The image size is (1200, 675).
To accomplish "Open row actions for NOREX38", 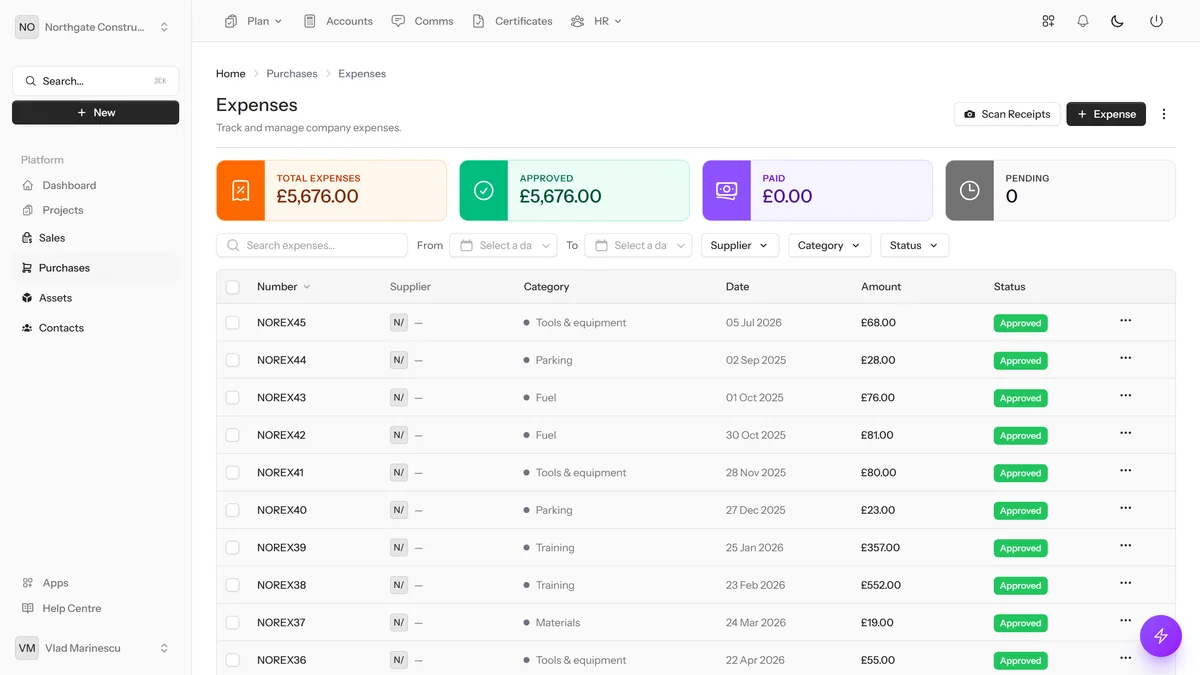I will [x=1125, y=583].
